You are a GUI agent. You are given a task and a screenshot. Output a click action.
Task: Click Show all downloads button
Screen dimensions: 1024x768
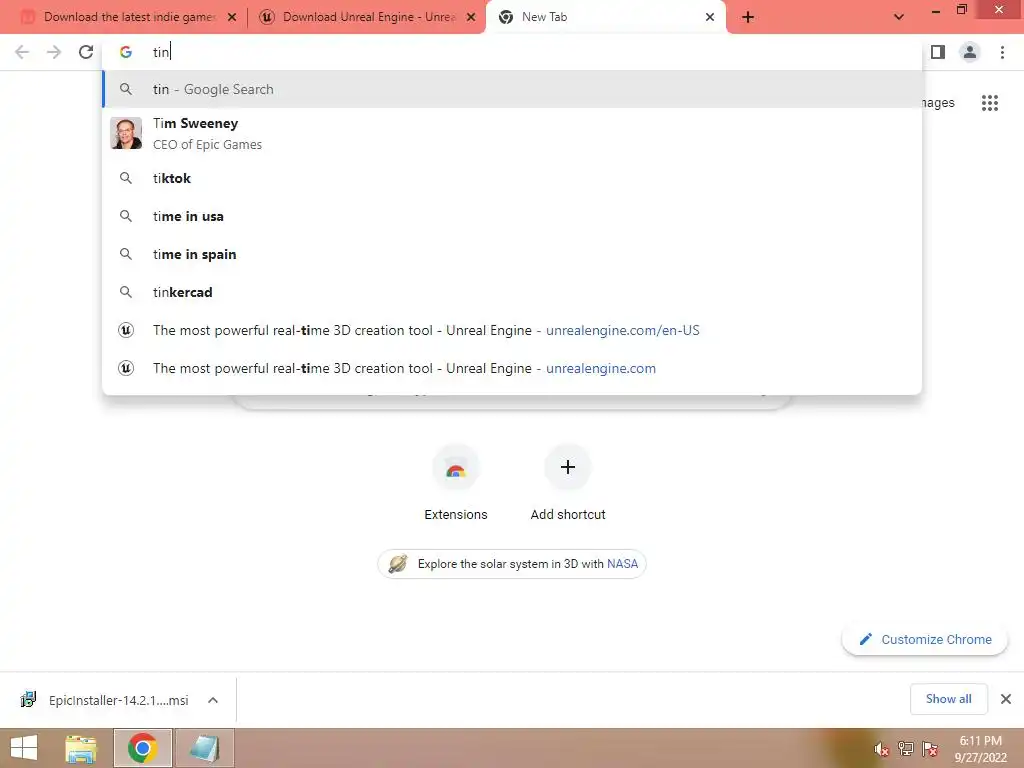[x=948, y=699]
